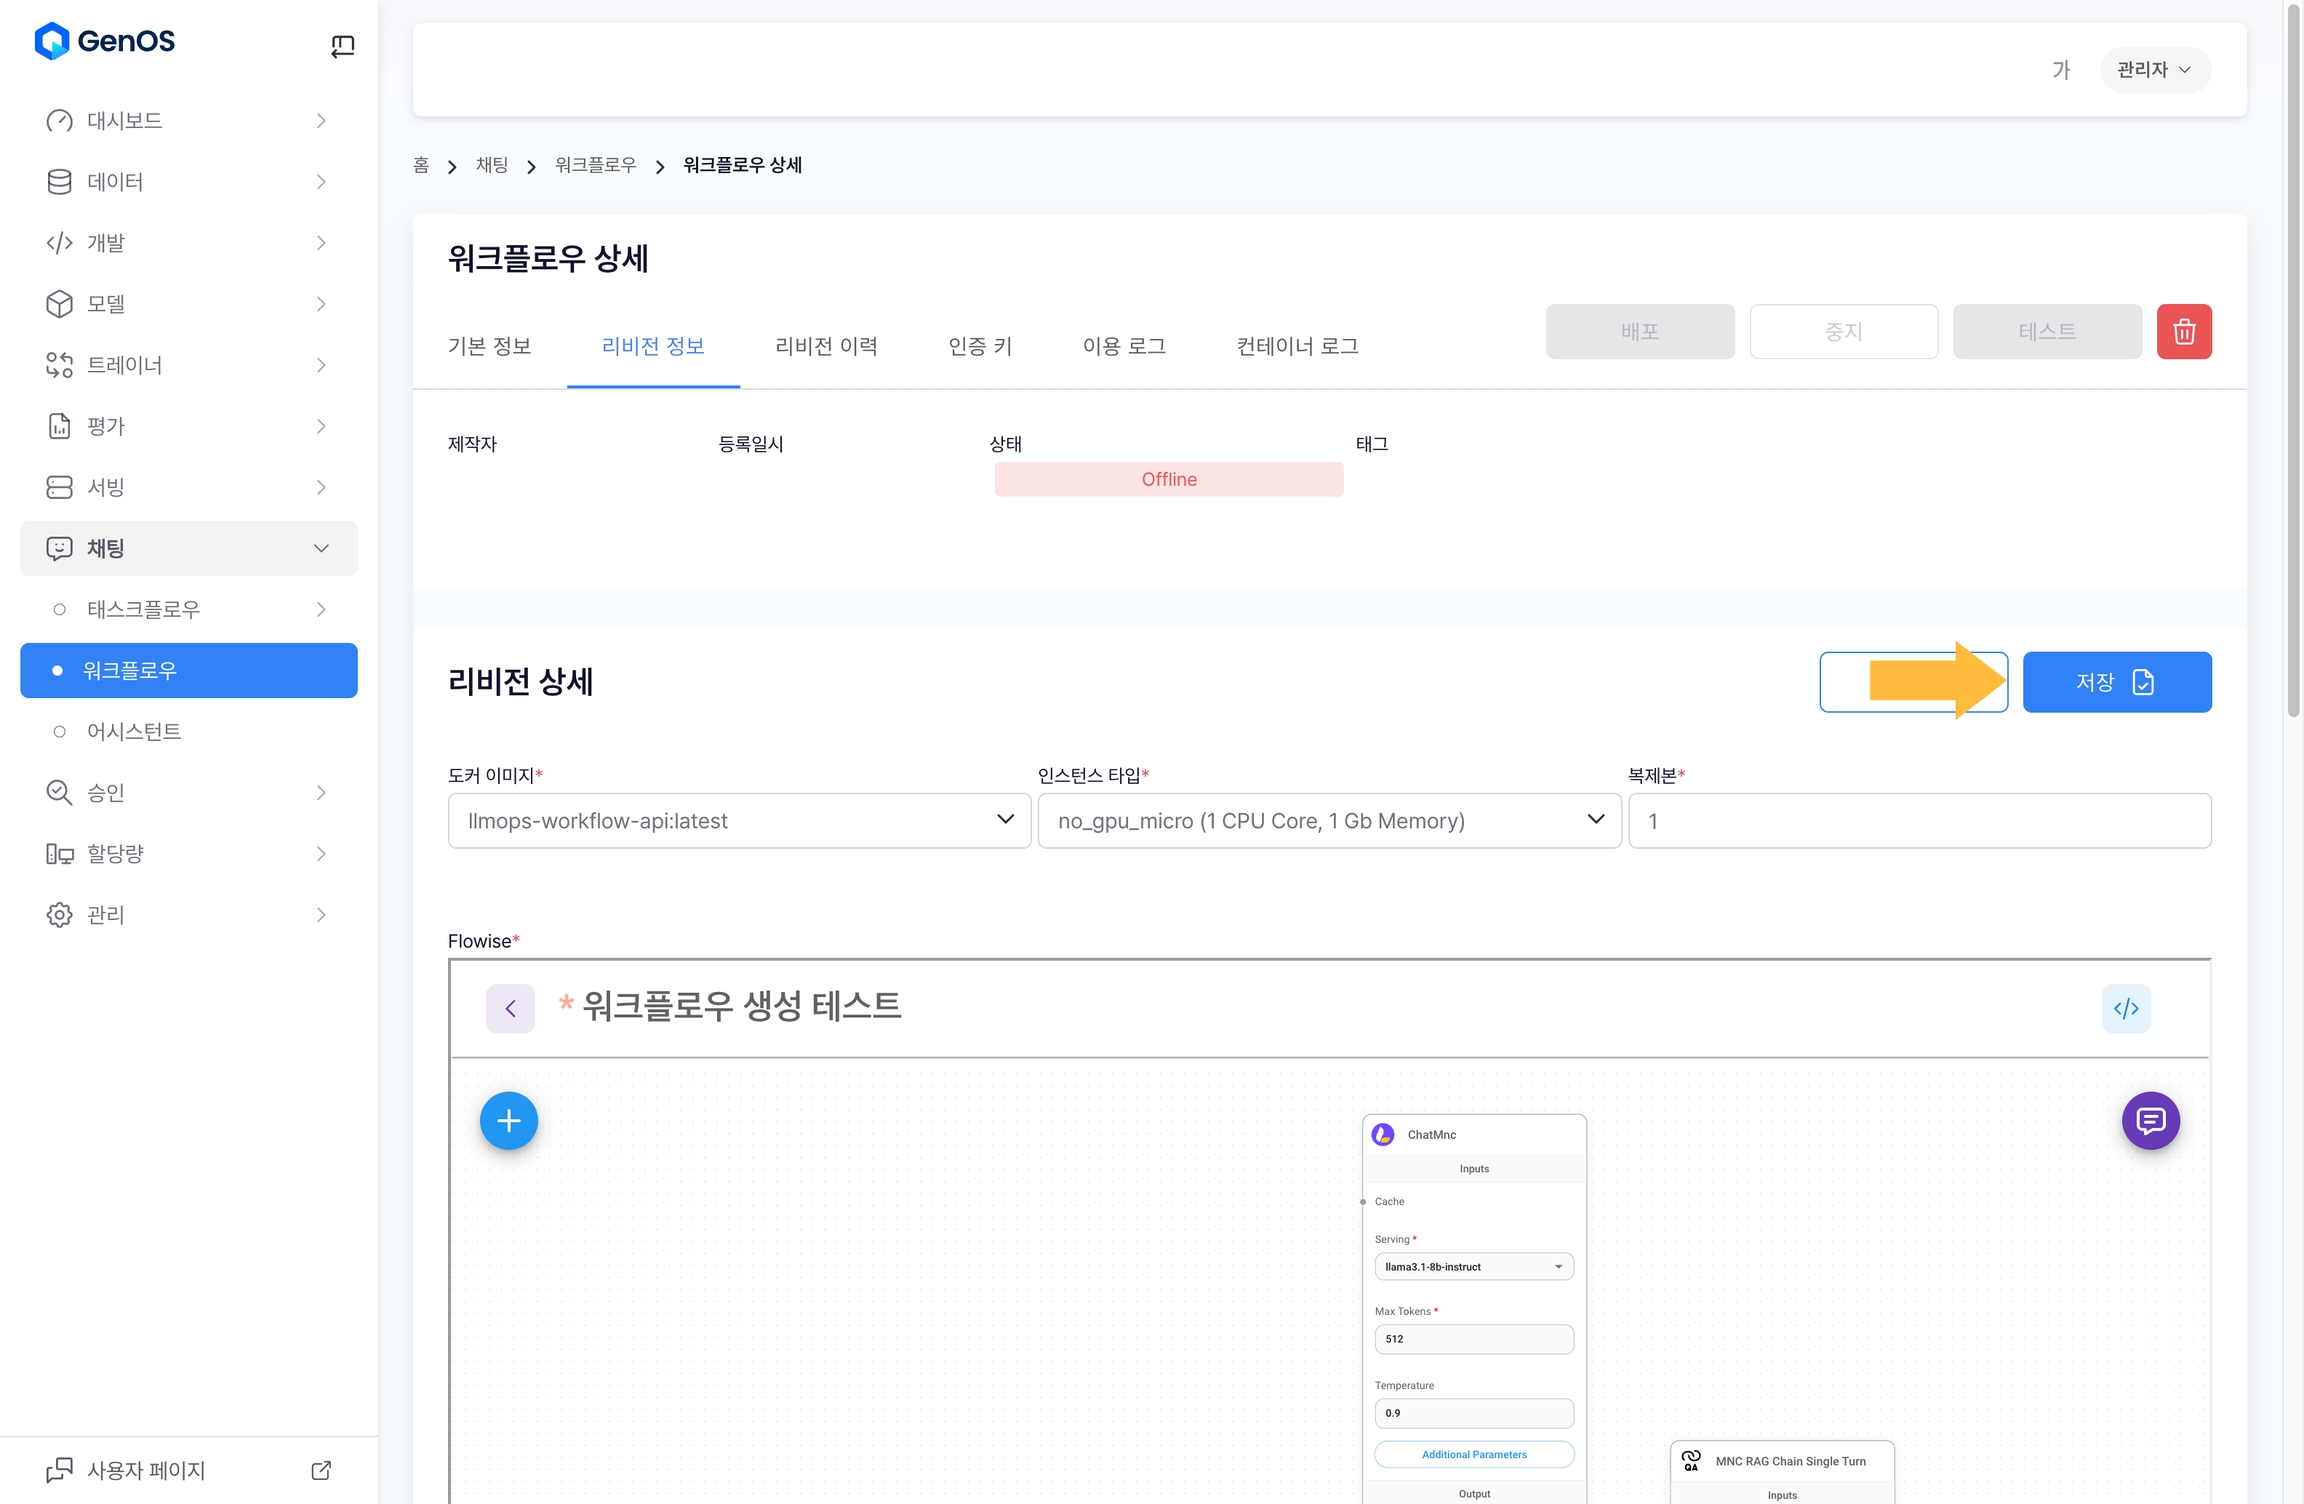The width and height of the screenshot is (2304, 1504).
Task: Click the purple back arrow in Flowise
Action: [510, 1008]
